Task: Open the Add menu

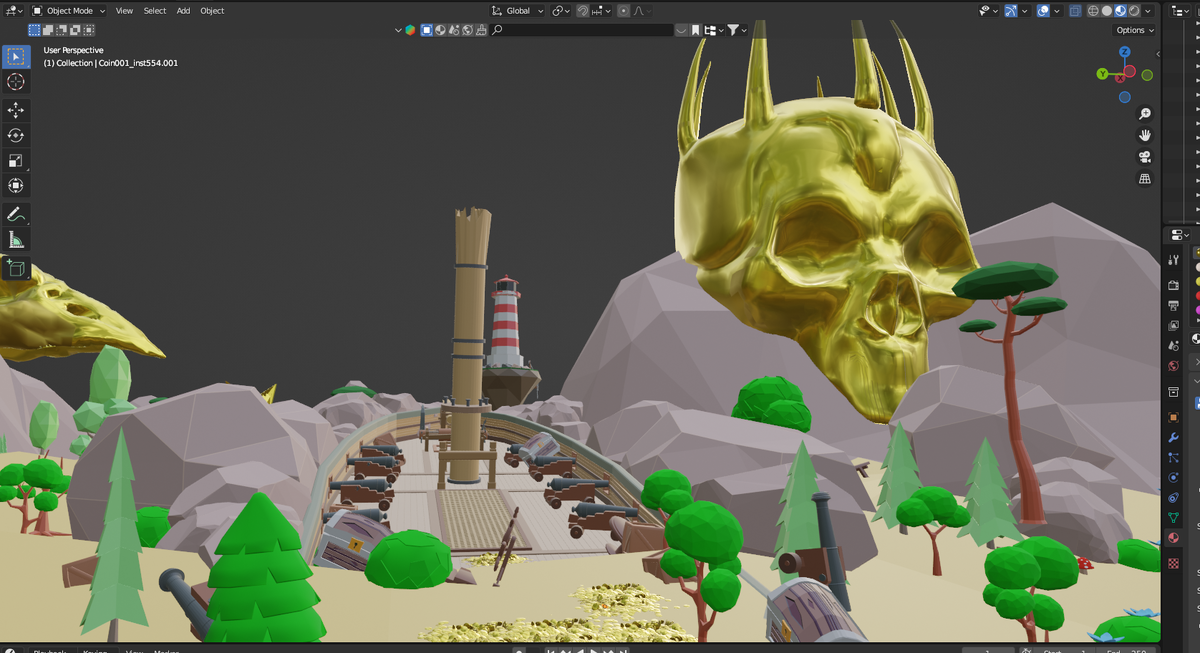Action: (x=184, y=11)
